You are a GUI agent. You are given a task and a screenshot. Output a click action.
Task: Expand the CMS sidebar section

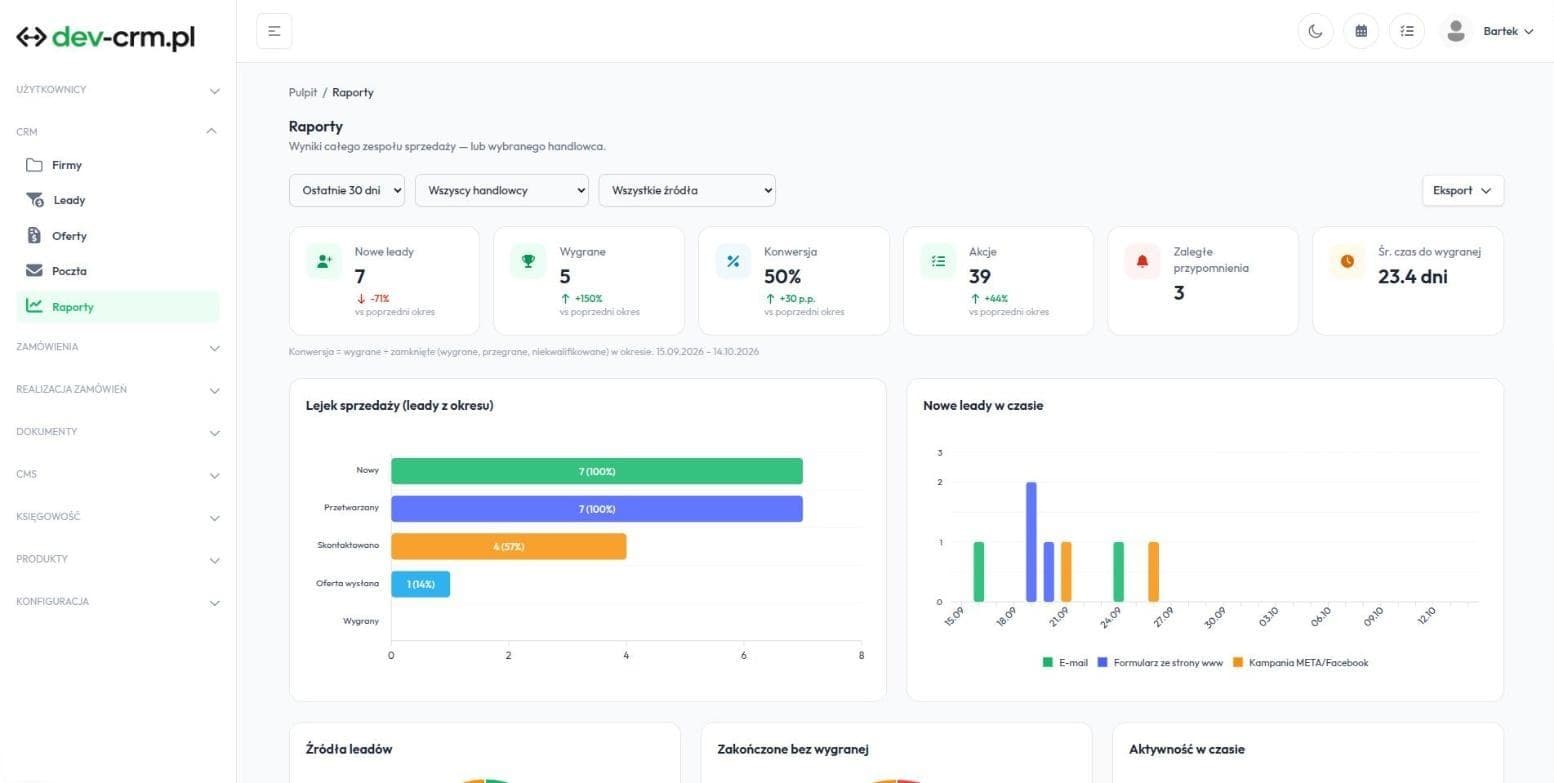[x=118, y=474]
